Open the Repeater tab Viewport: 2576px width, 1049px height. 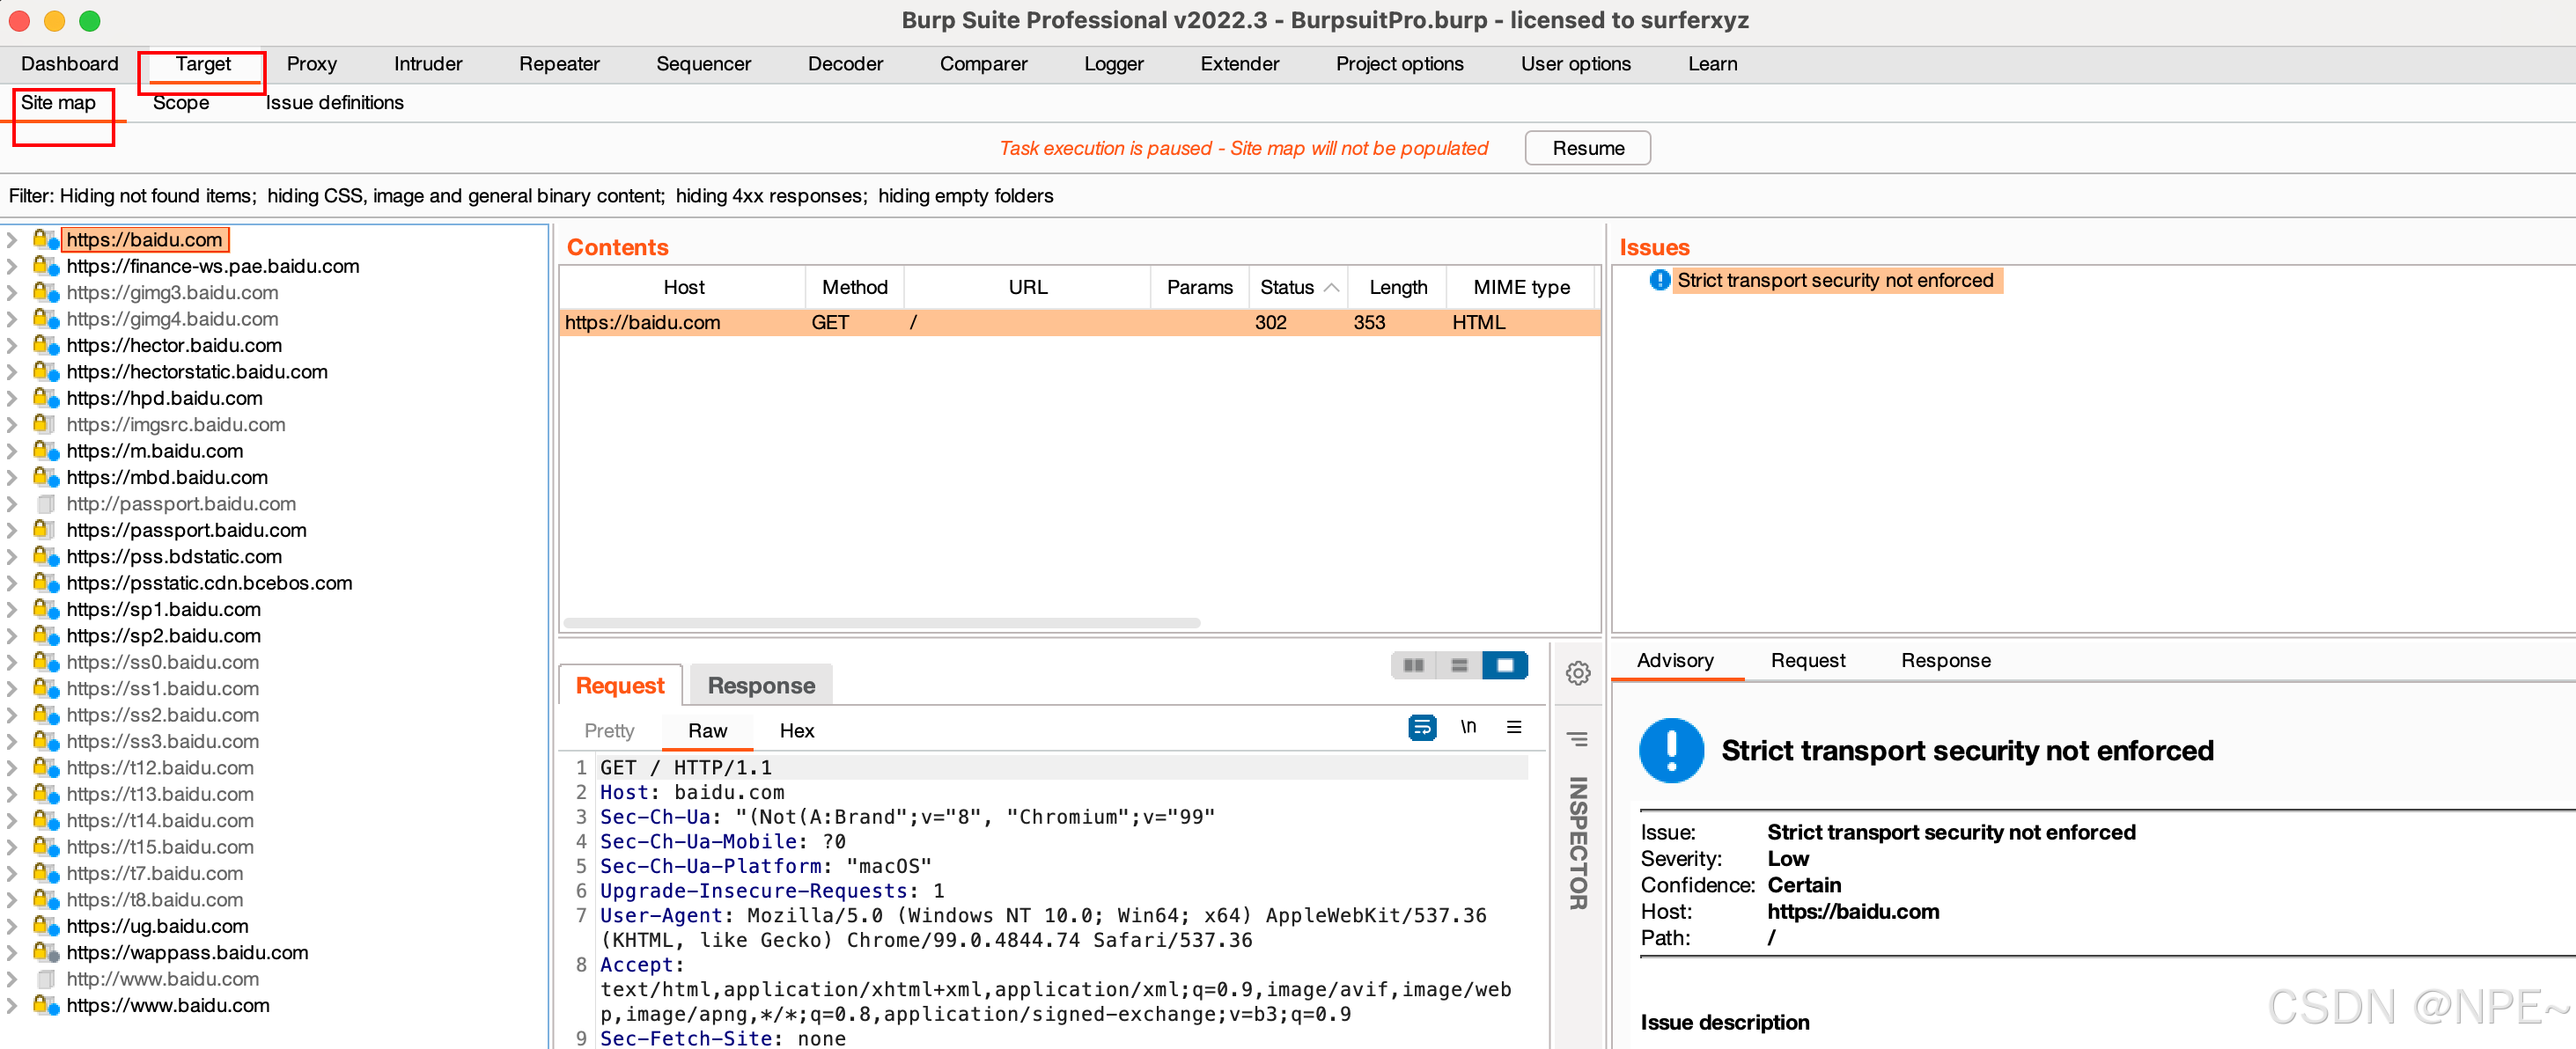(558, 64)
